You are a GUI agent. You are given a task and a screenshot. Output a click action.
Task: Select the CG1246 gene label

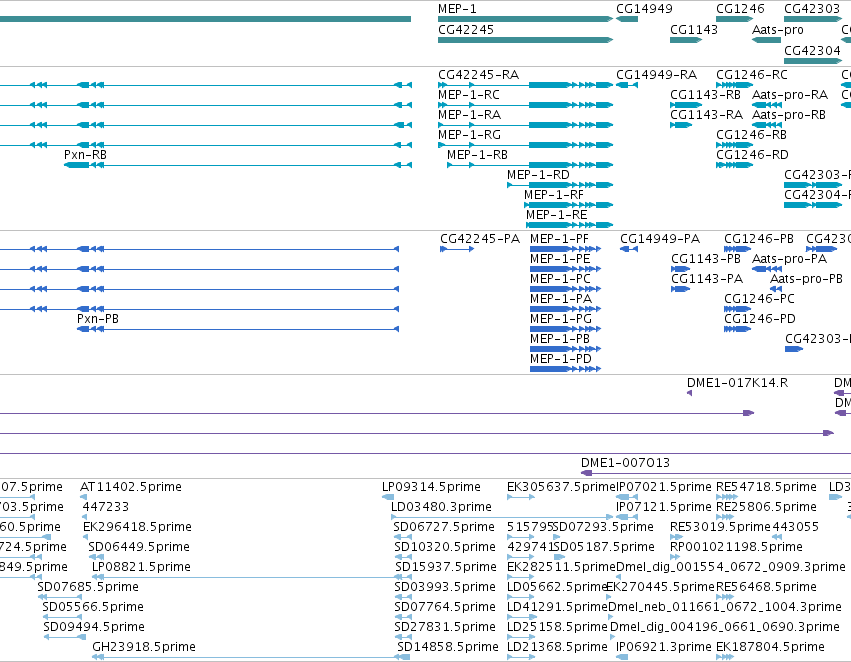click(x=740, y=9)
